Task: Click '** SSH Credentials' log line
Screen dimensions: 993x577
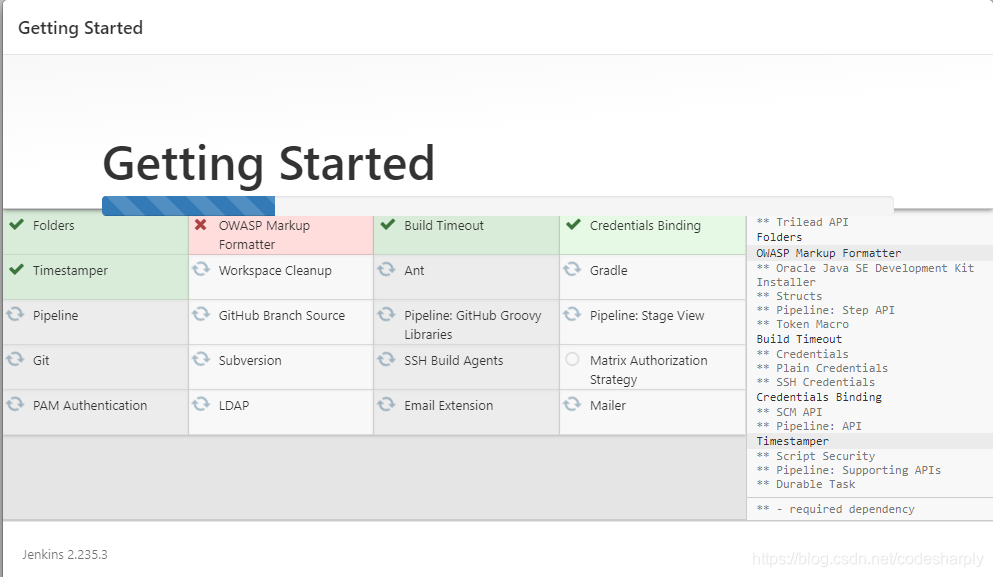Action: 816,382
